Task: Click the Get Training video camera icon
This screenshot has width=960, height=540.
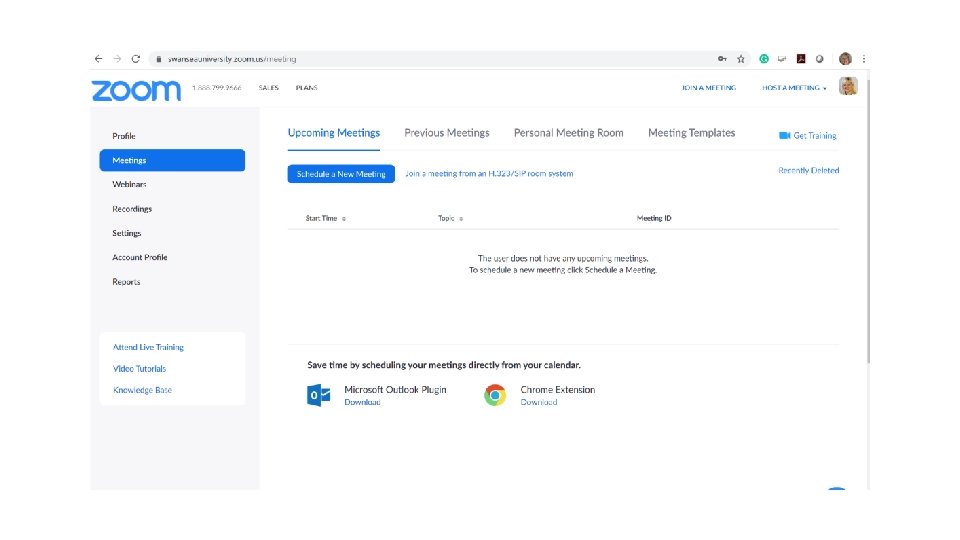Action: (x=784, y=135)
